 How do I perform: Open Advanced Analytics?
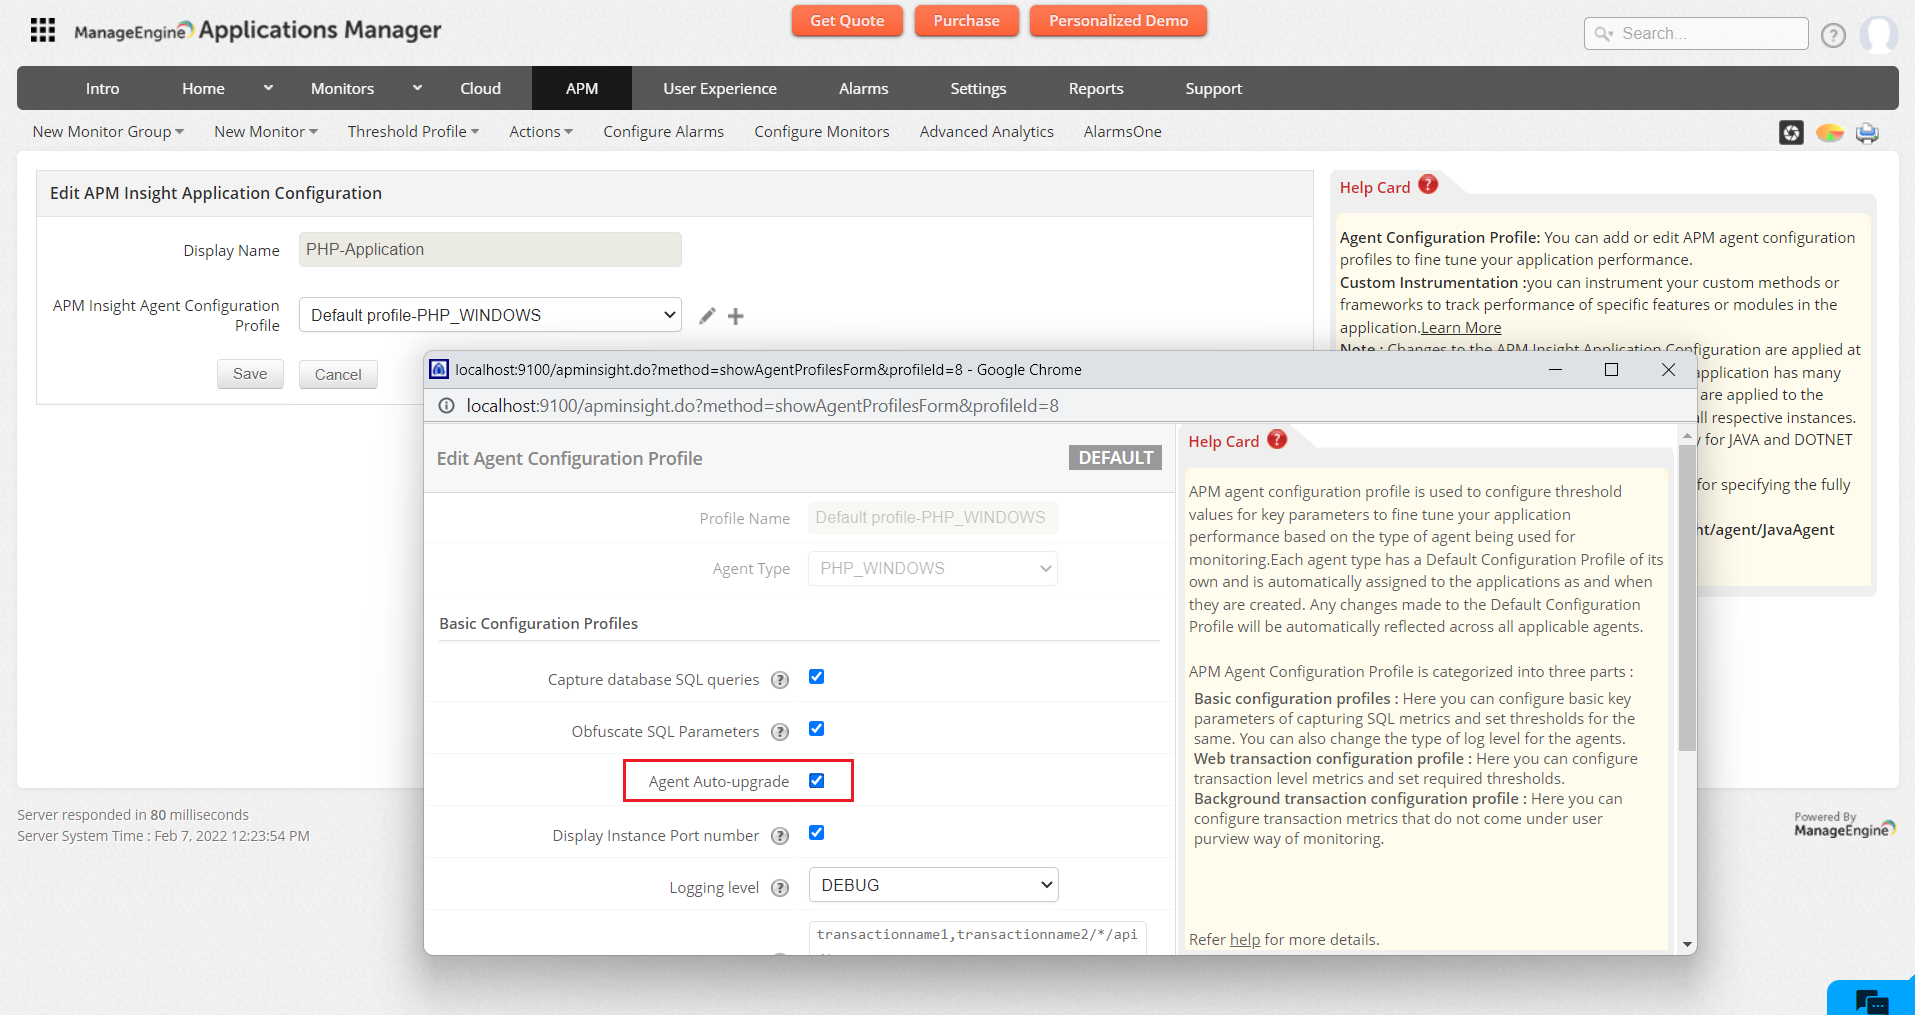pos(987,132)
